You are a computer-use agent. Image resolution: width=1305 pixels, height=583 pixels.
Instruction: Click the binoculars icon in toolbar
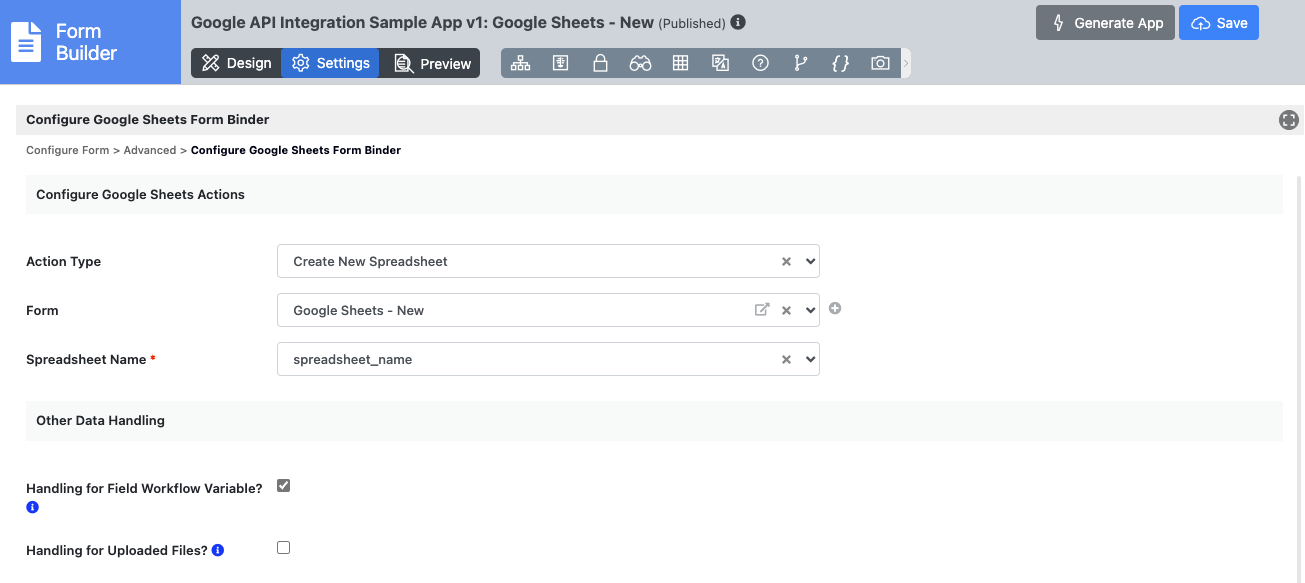click(x=640, y=63)
